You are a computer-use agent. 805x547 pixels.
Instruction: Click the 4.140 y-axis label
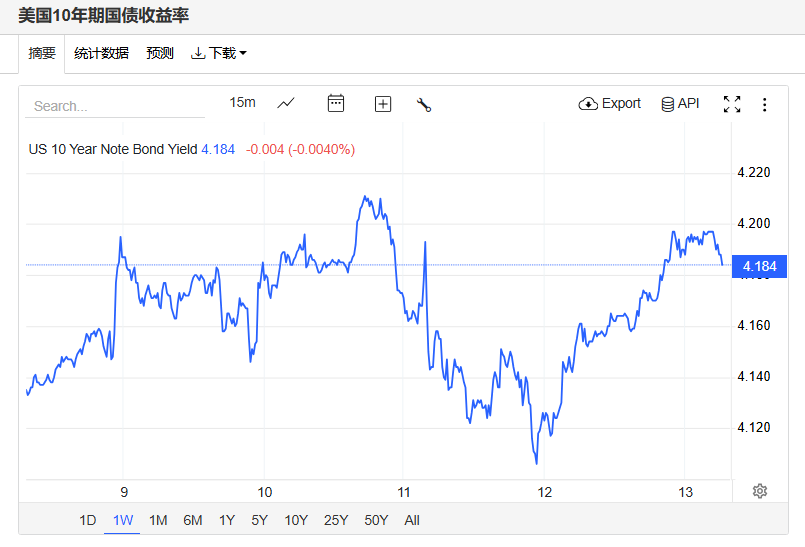click(754, 376)
